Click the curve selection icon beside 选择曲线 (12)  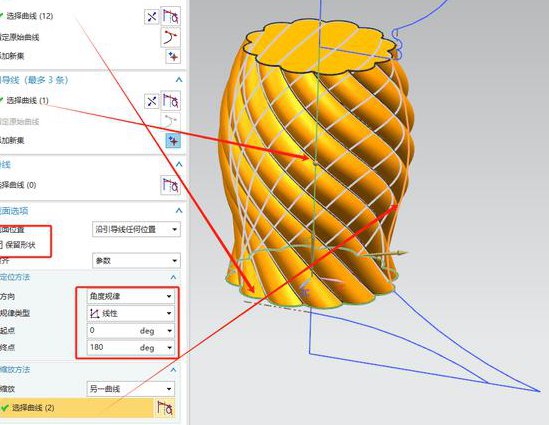[171, 16]
